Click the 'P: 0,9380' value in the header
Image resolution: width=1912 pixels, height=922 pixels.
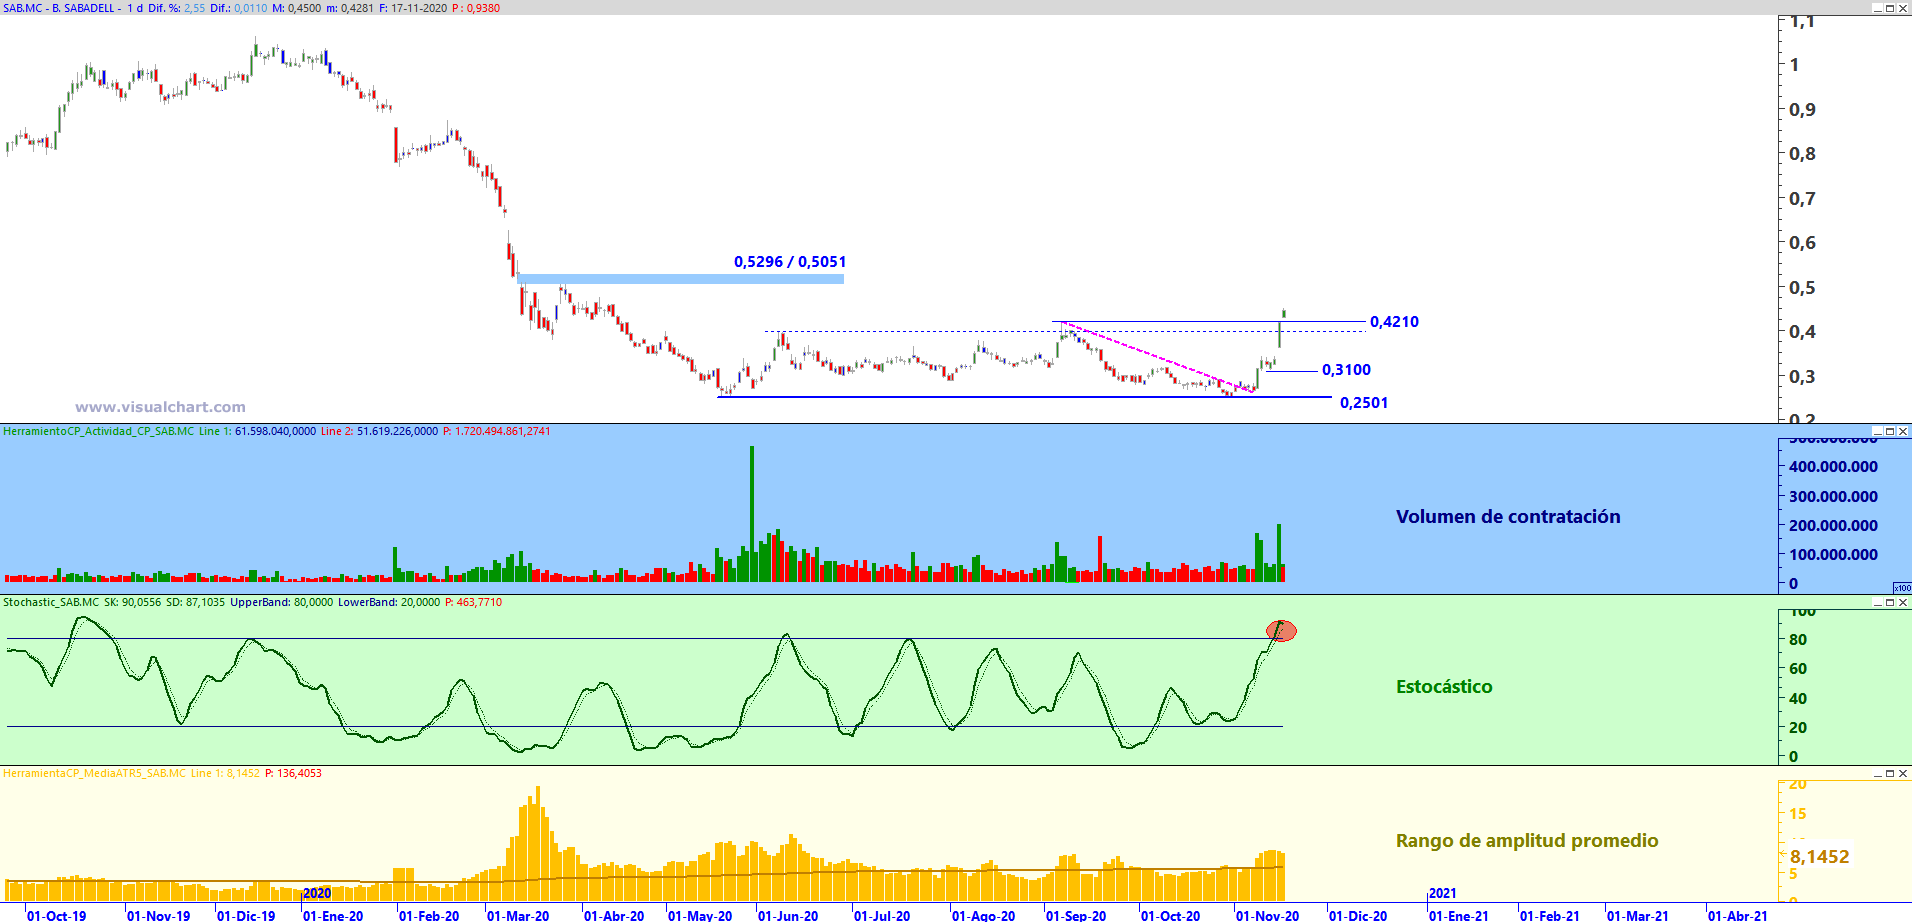click(476, 8)
